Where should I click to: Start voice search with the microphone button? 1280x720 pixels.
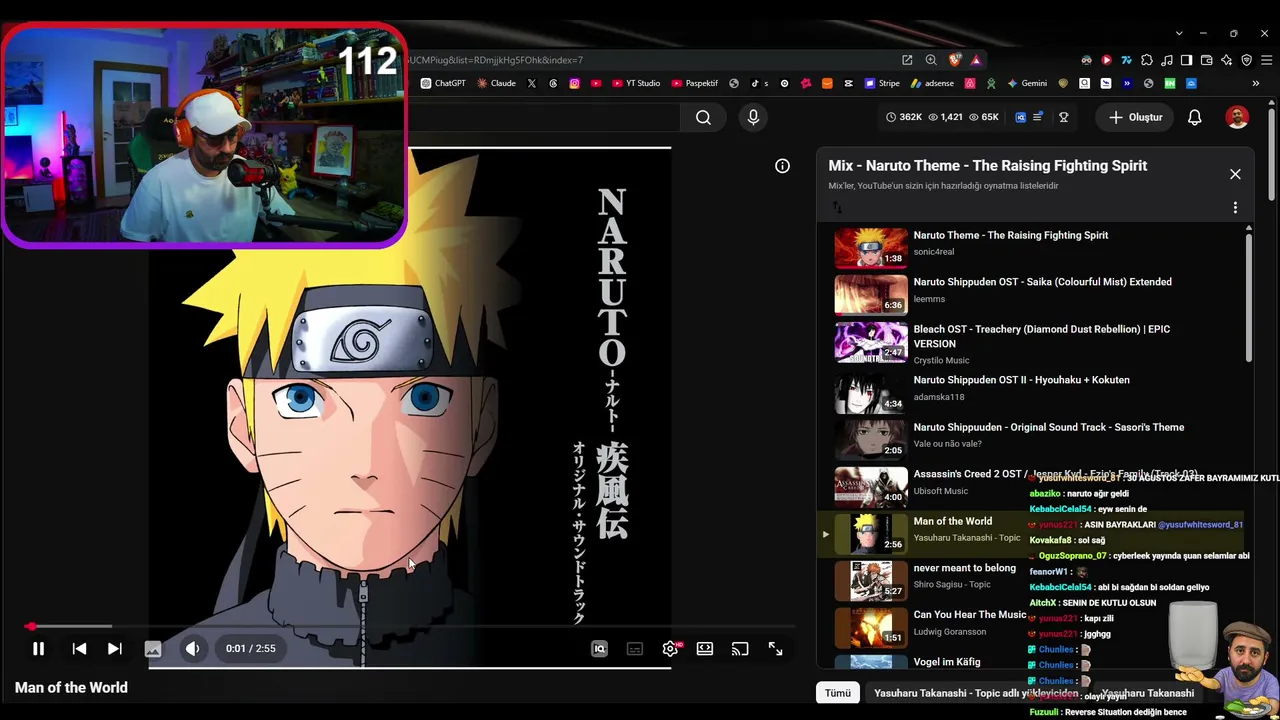753,117
